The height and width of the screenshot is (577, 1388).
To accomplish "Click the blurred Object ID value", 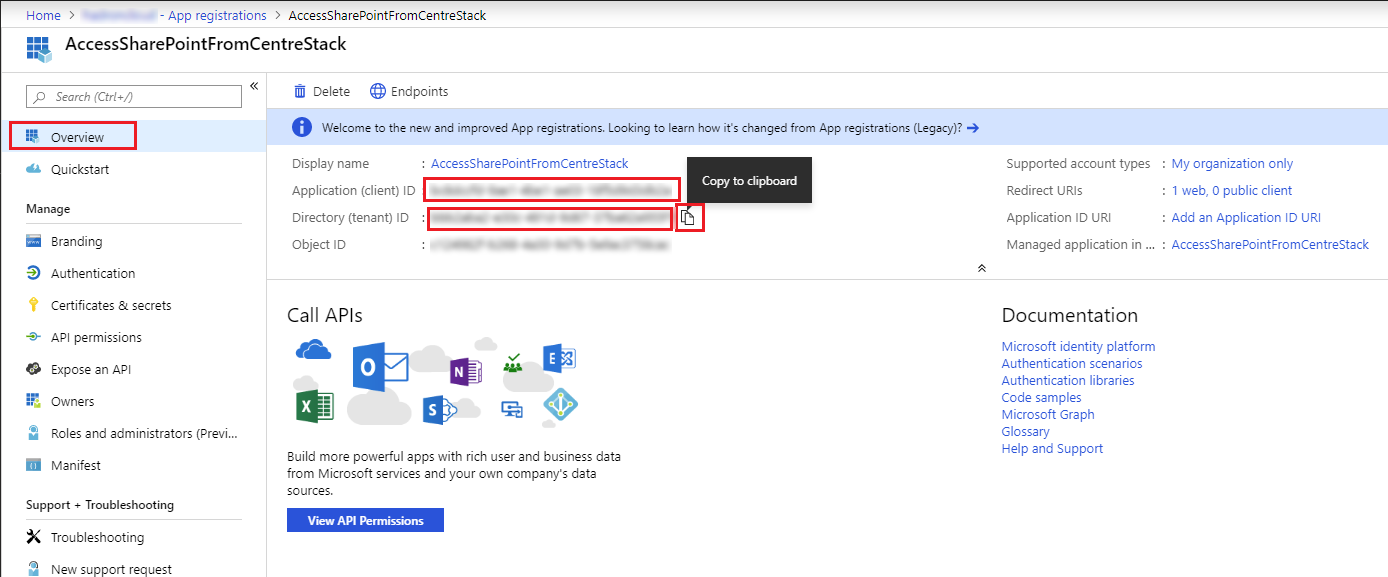I will click(549, 244).
